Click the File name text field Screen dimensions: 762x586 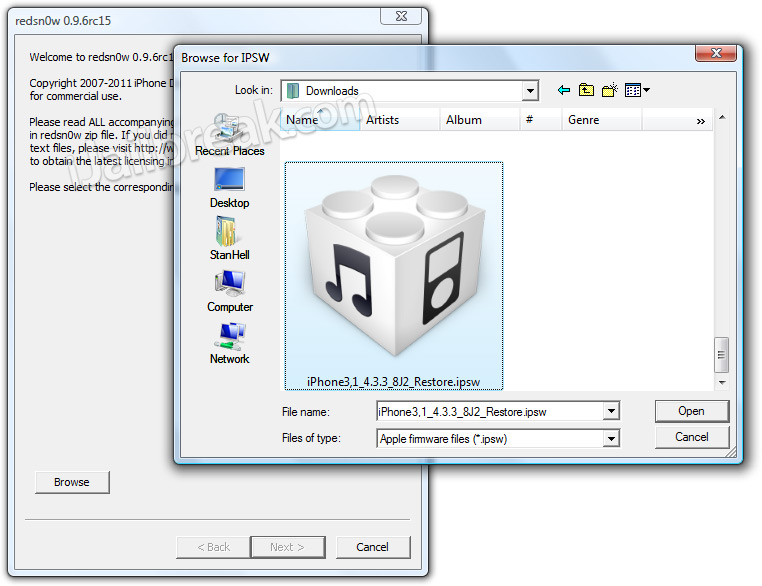490,411
